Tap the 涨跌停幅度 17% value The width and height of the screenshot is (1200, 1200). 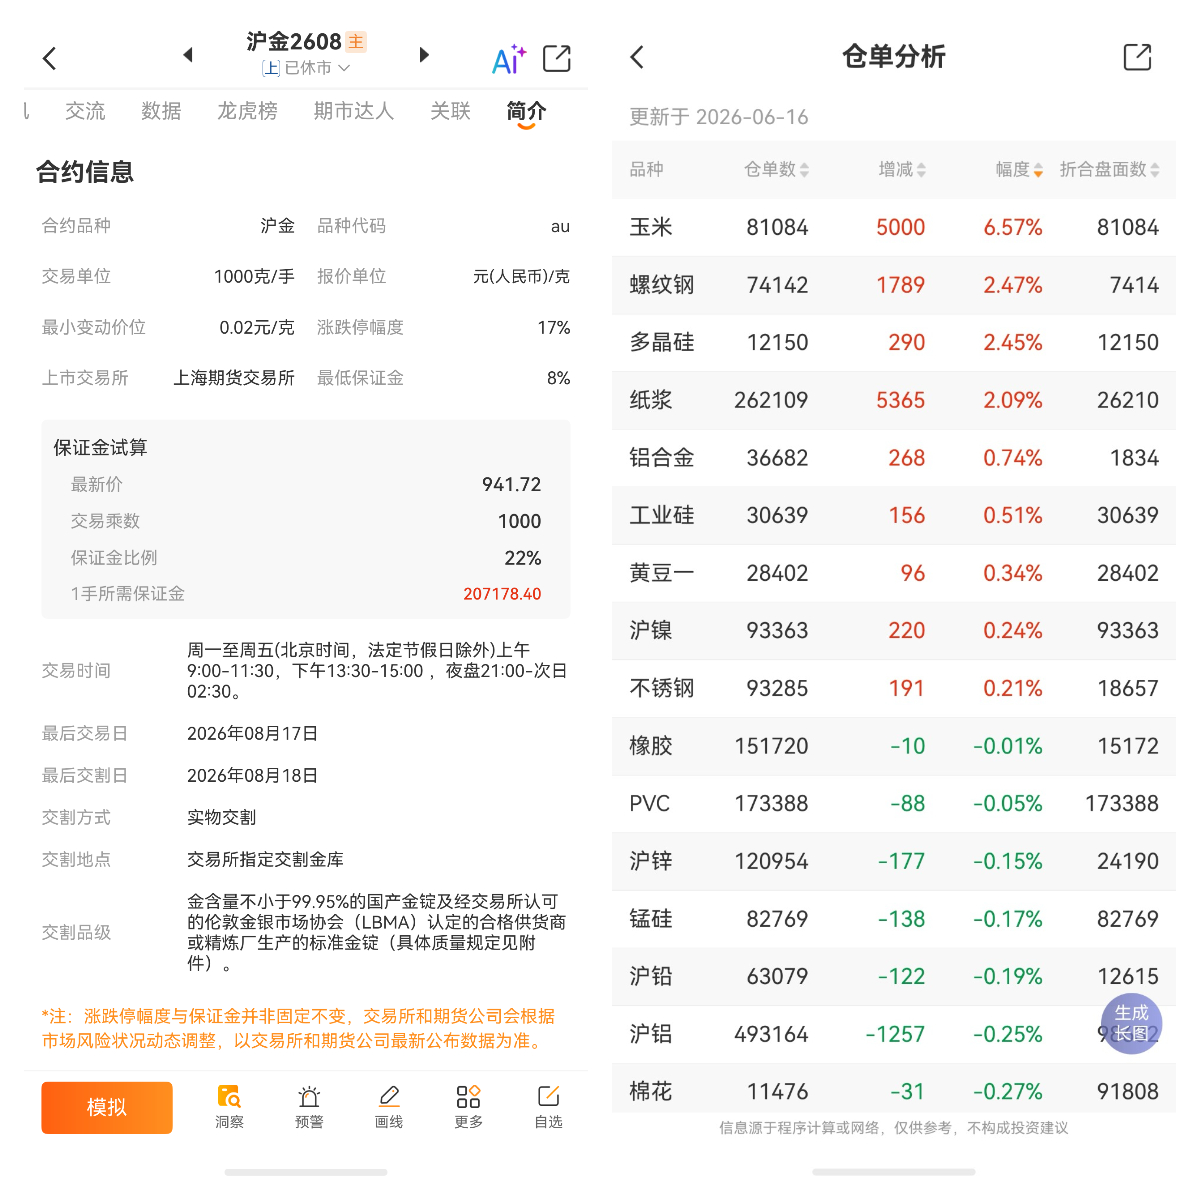pos(554,328)
